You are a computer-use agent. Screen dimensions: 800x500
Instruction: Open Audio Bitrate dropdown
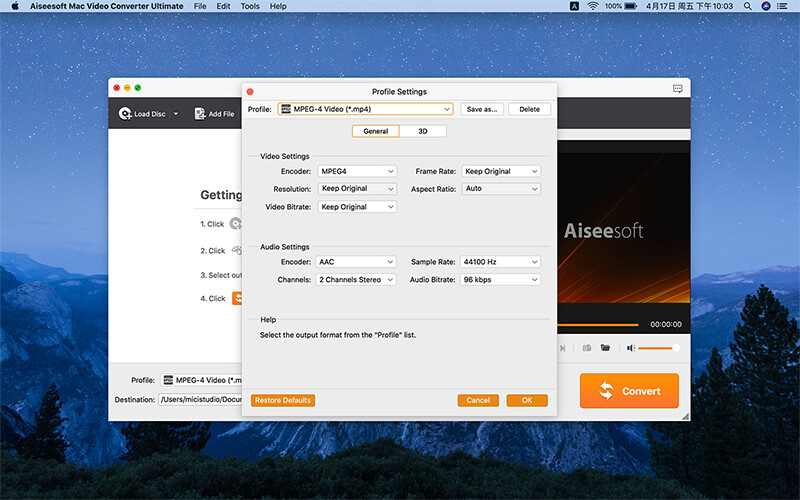(500, 280)
